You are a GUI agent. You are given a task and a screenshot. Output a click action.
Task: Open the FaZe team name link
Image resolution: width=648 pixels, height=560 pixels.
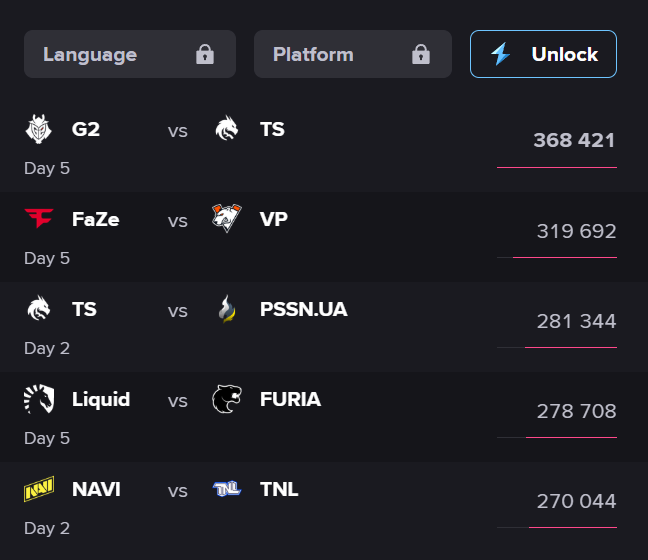tap(95, 219)
